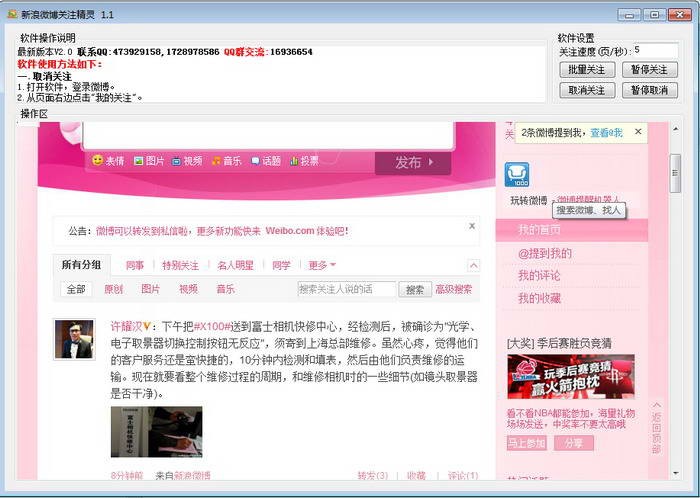Open @提到我的 in sidebar
This screenshot has height=498, width=700.
click(x=545, y=253)
